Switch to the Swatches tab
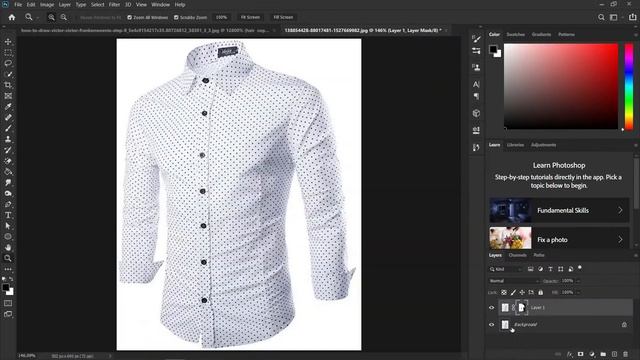This screenshot has width=640, height=360. click(516, 34)
